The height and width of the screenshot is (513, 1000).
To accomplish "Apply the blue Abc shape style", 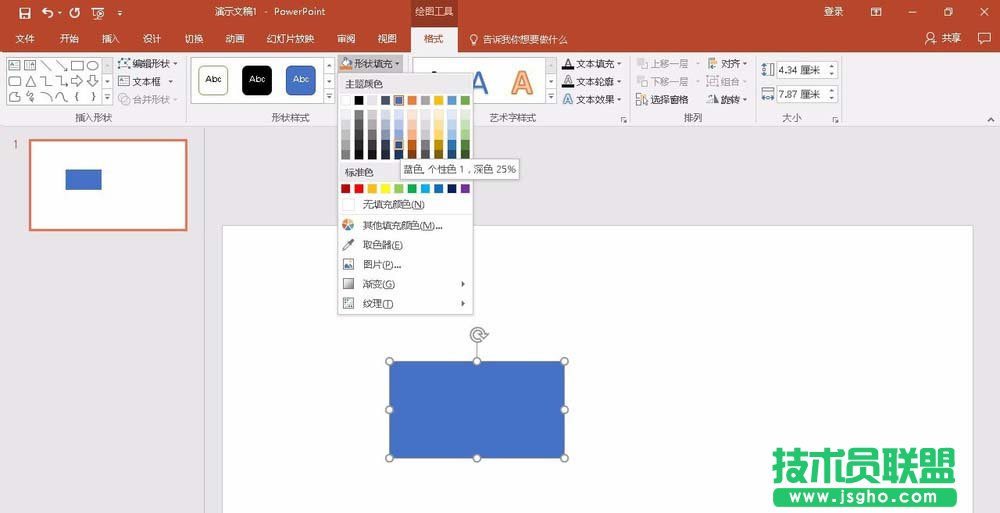I will tap(301, 80).
